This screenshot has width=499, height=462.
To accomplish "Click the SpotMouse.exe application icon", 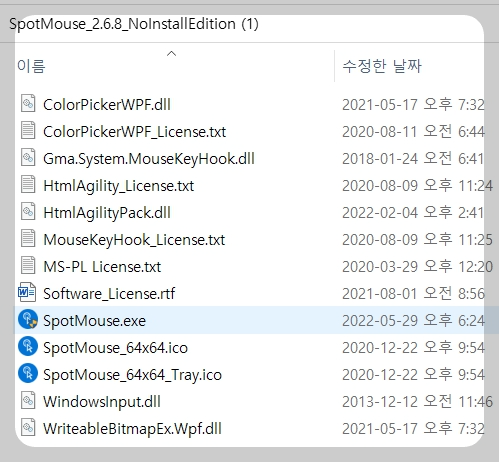I will (x=28, y=319).
